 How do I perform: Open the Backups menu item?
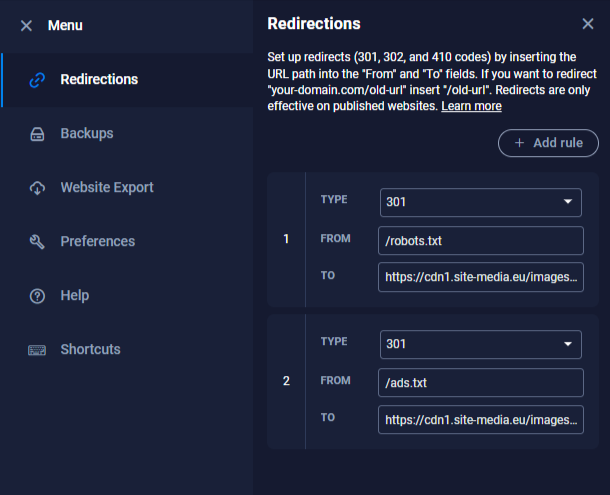(86, 134)
